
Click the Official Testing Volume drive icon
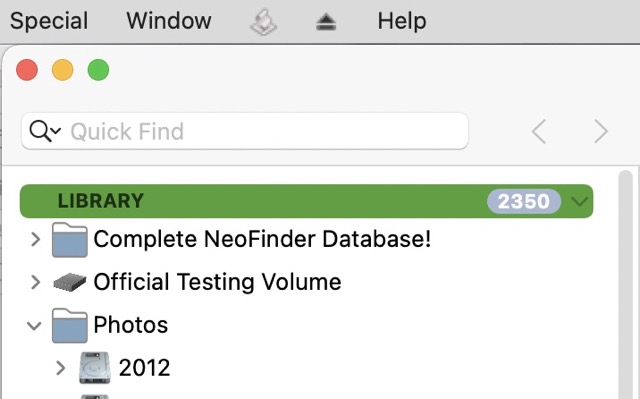coord(70,282)
